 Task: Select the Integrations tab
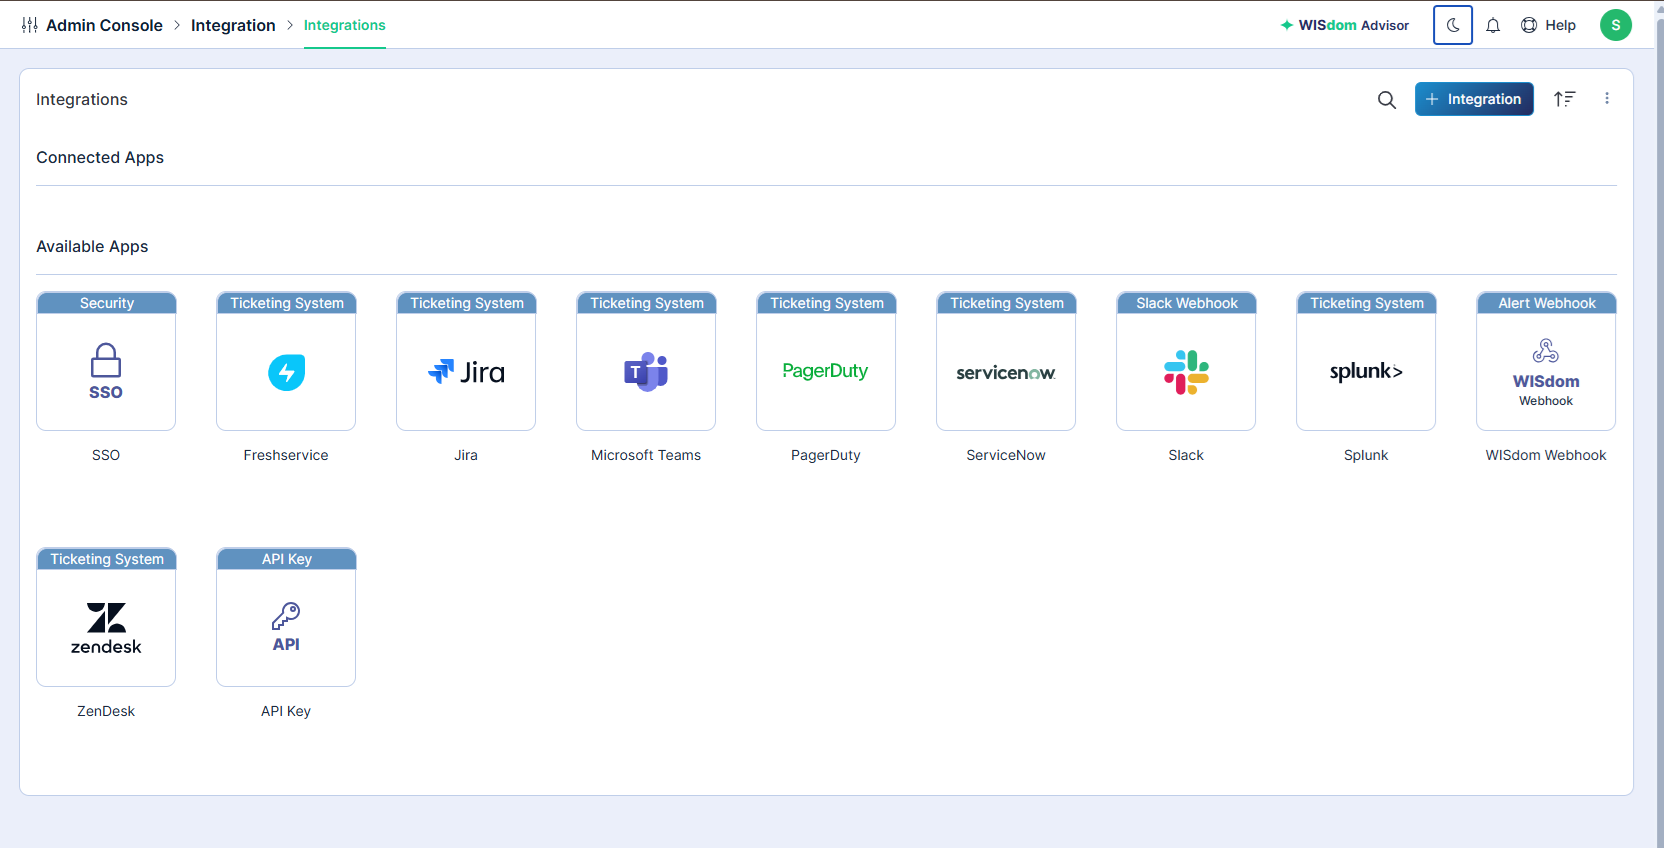tap(345, 25)
